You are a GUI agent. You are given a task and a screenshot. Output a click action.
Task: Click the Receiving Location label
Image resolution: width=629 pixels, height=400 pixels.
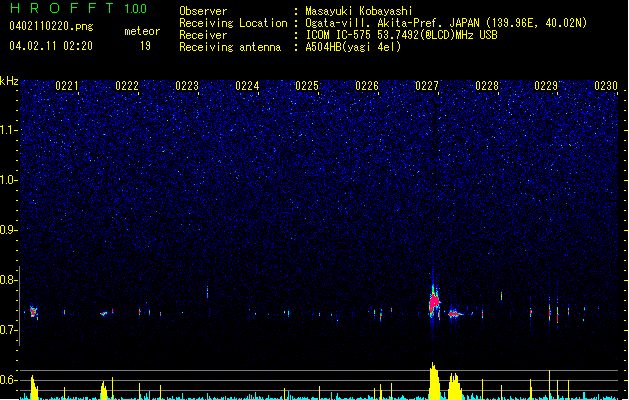tap(233, 23)
